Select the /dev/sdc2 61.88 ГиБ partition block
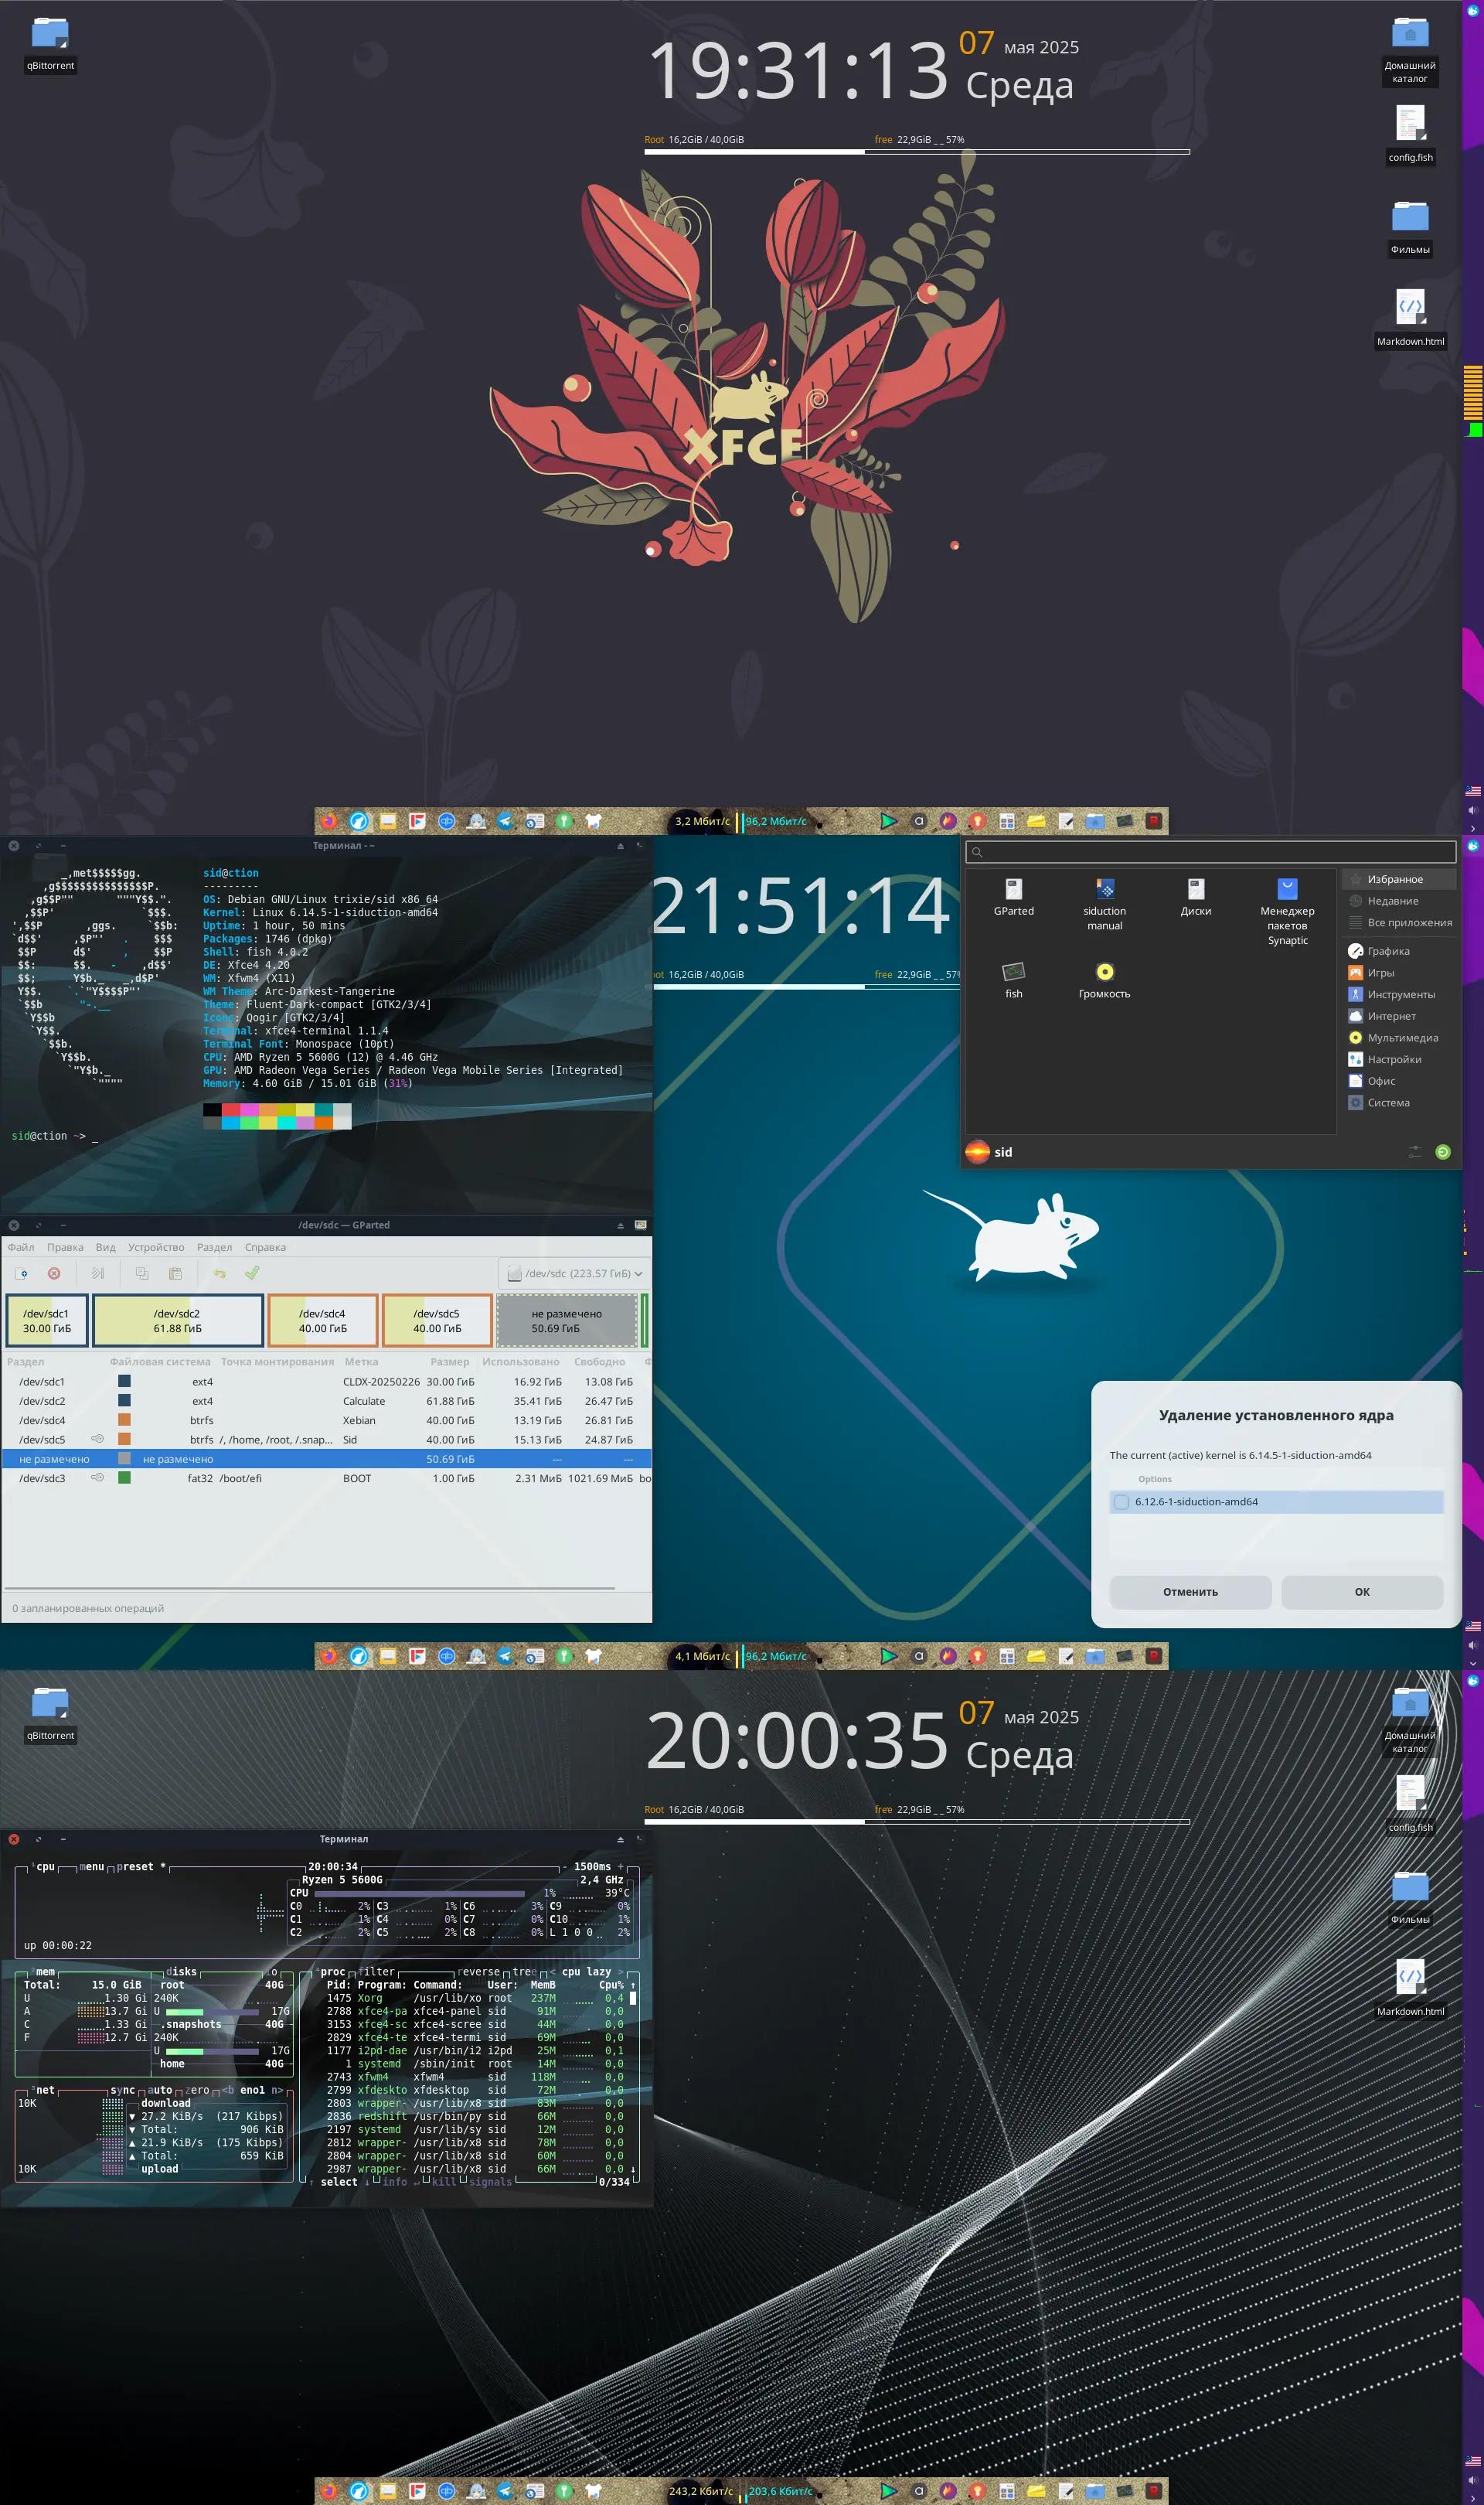This screenshot has height=2505, width=1484. click(x=177, y=1321)
